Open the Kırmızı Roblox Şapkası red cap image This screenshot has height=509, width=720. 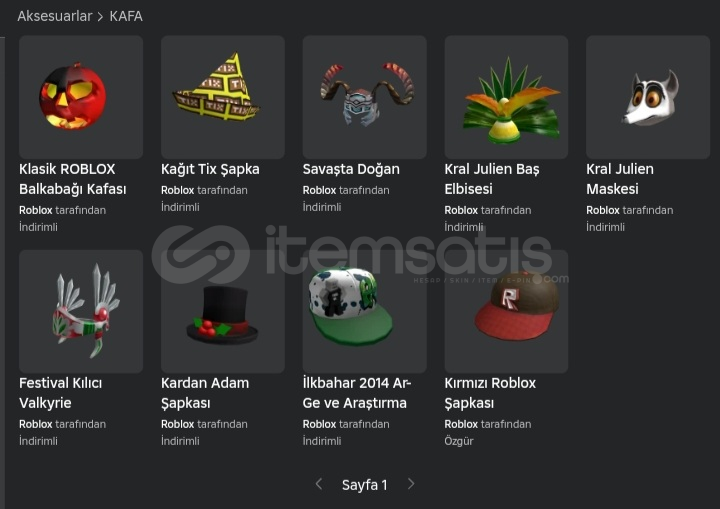tap(506, 311)
